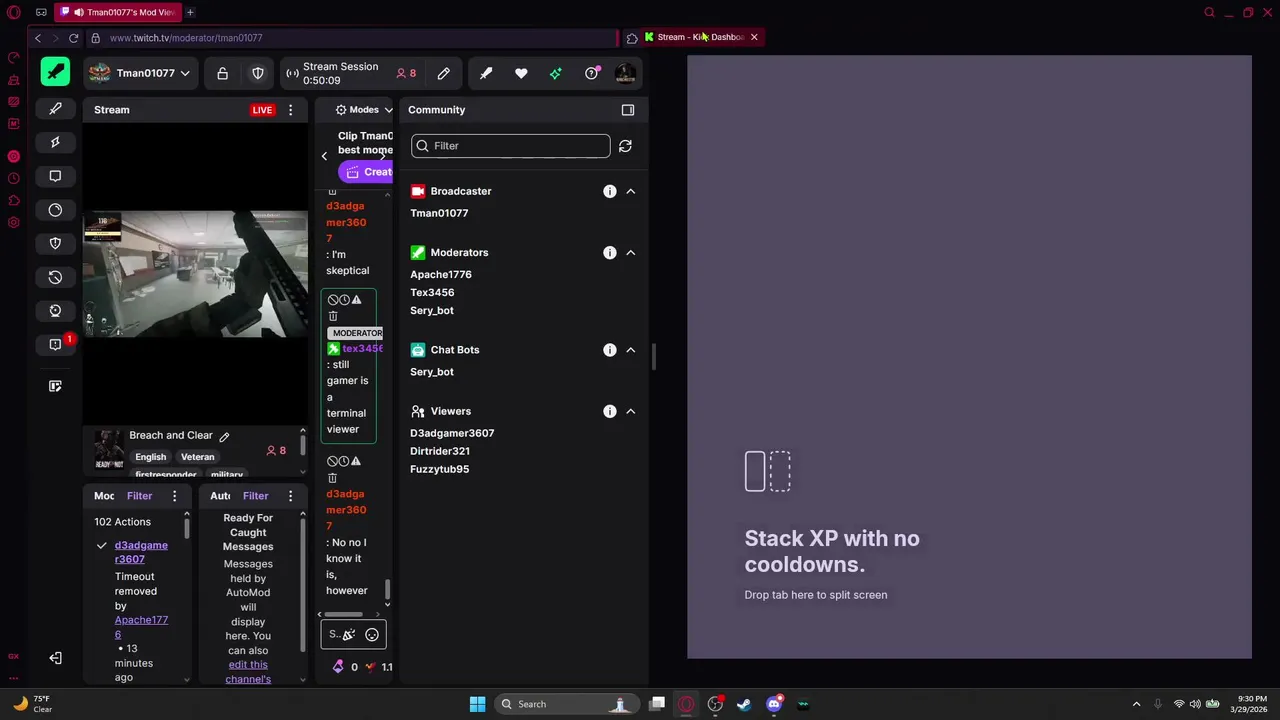Click the unlocked padlock icon in header

[x=223, y=73]
